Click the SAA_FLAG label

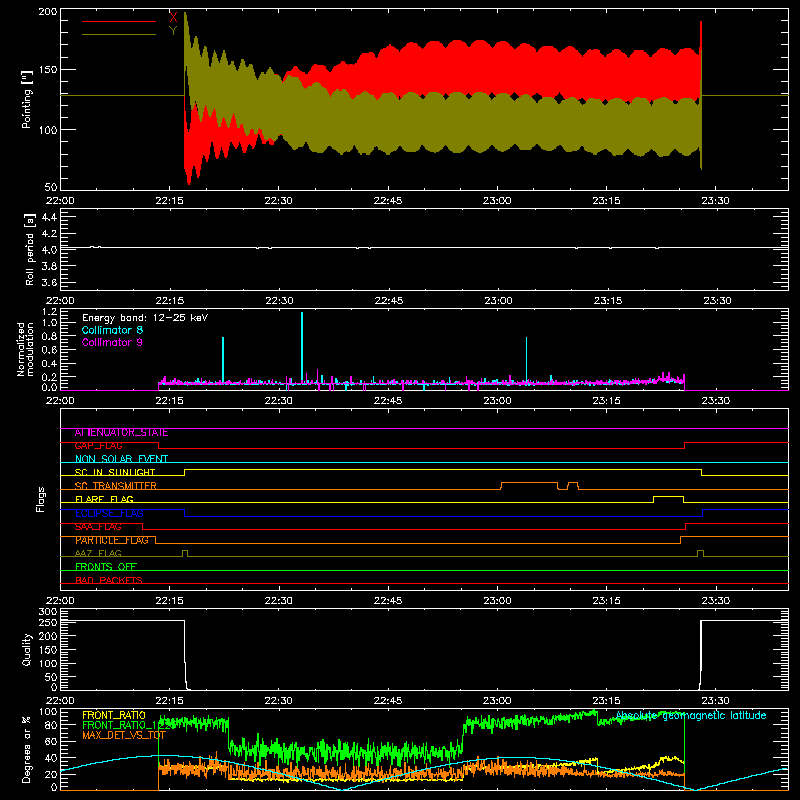tap(98, 527)
